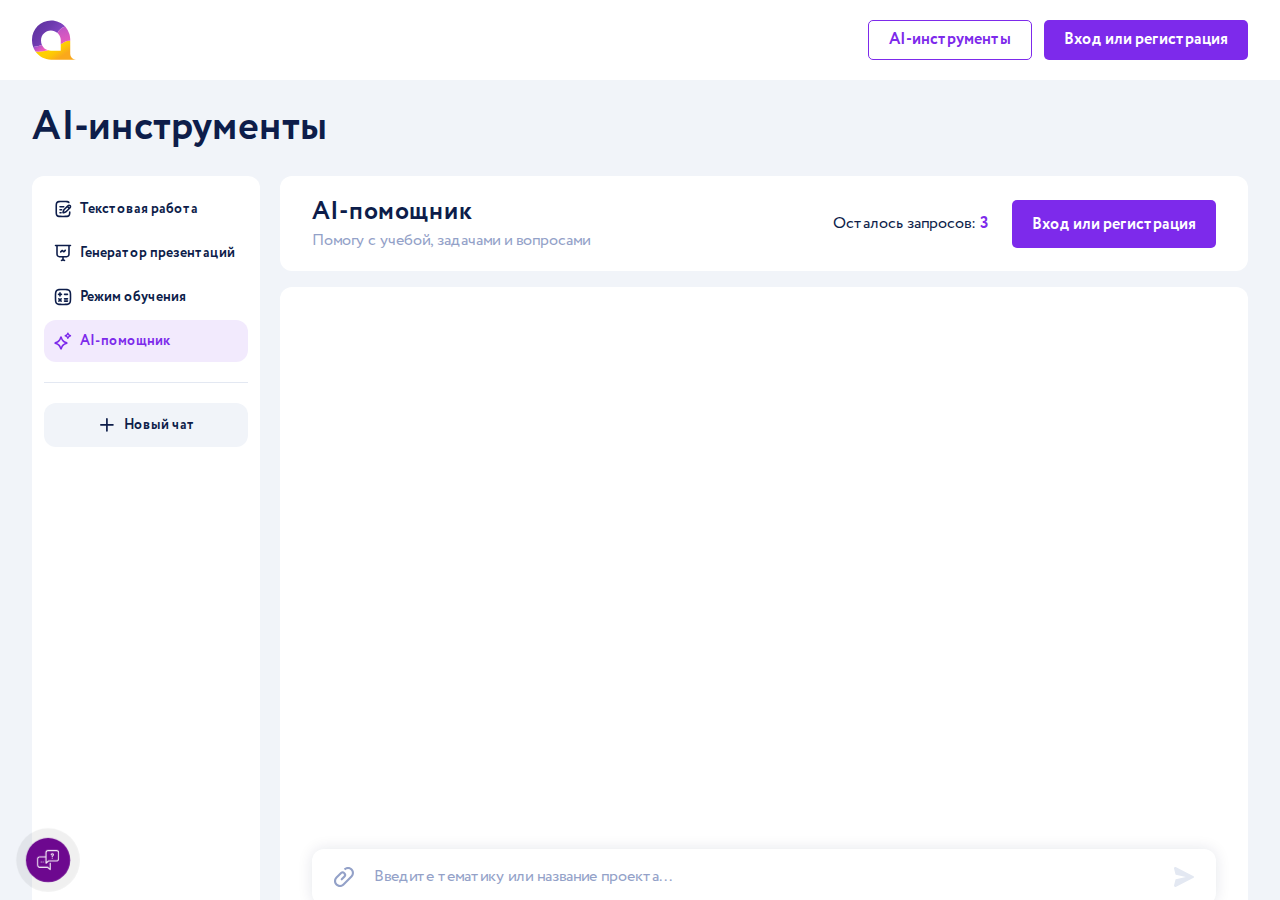Click the Текстовая работа pencil icon
This screenshot has height=900, width=1280.
(63, 209)
